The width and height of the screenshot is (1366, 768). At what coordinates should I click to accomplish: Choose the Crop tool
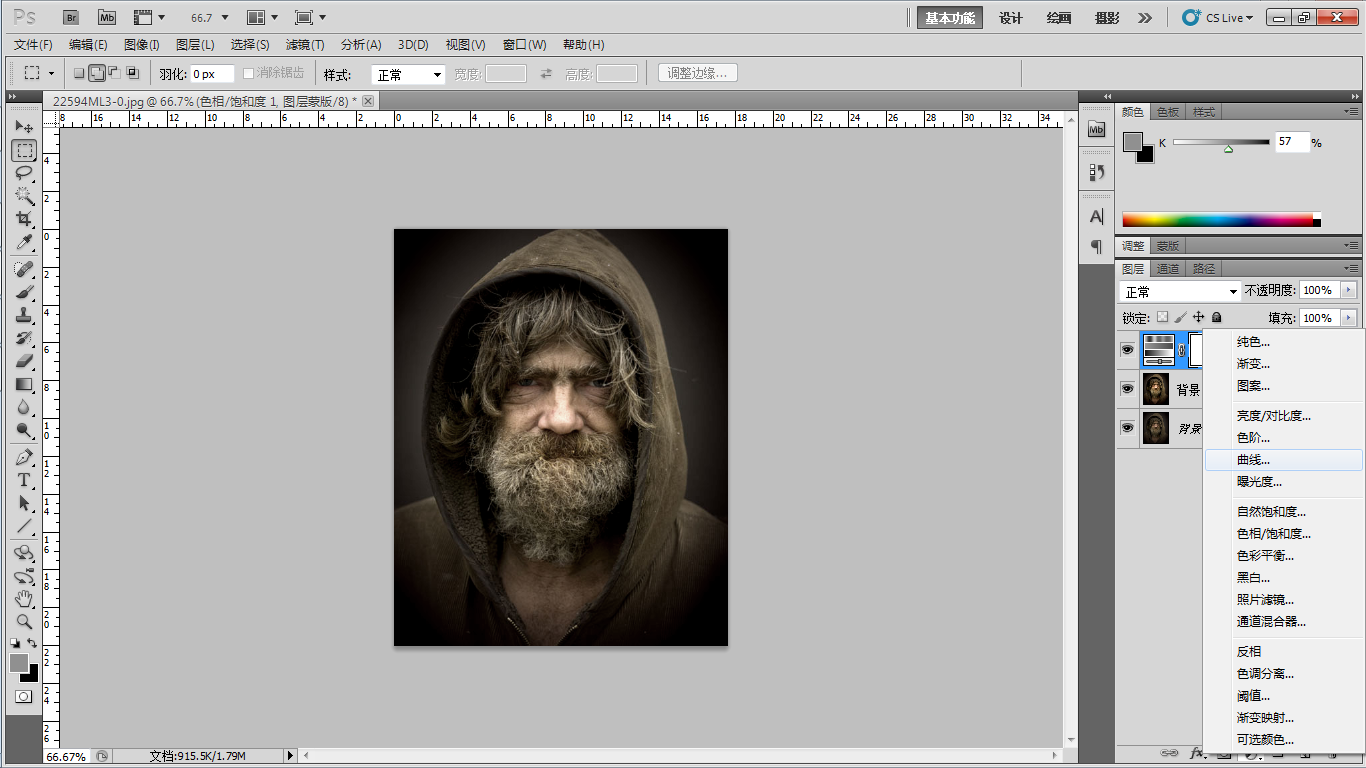(x=24, y=219)
